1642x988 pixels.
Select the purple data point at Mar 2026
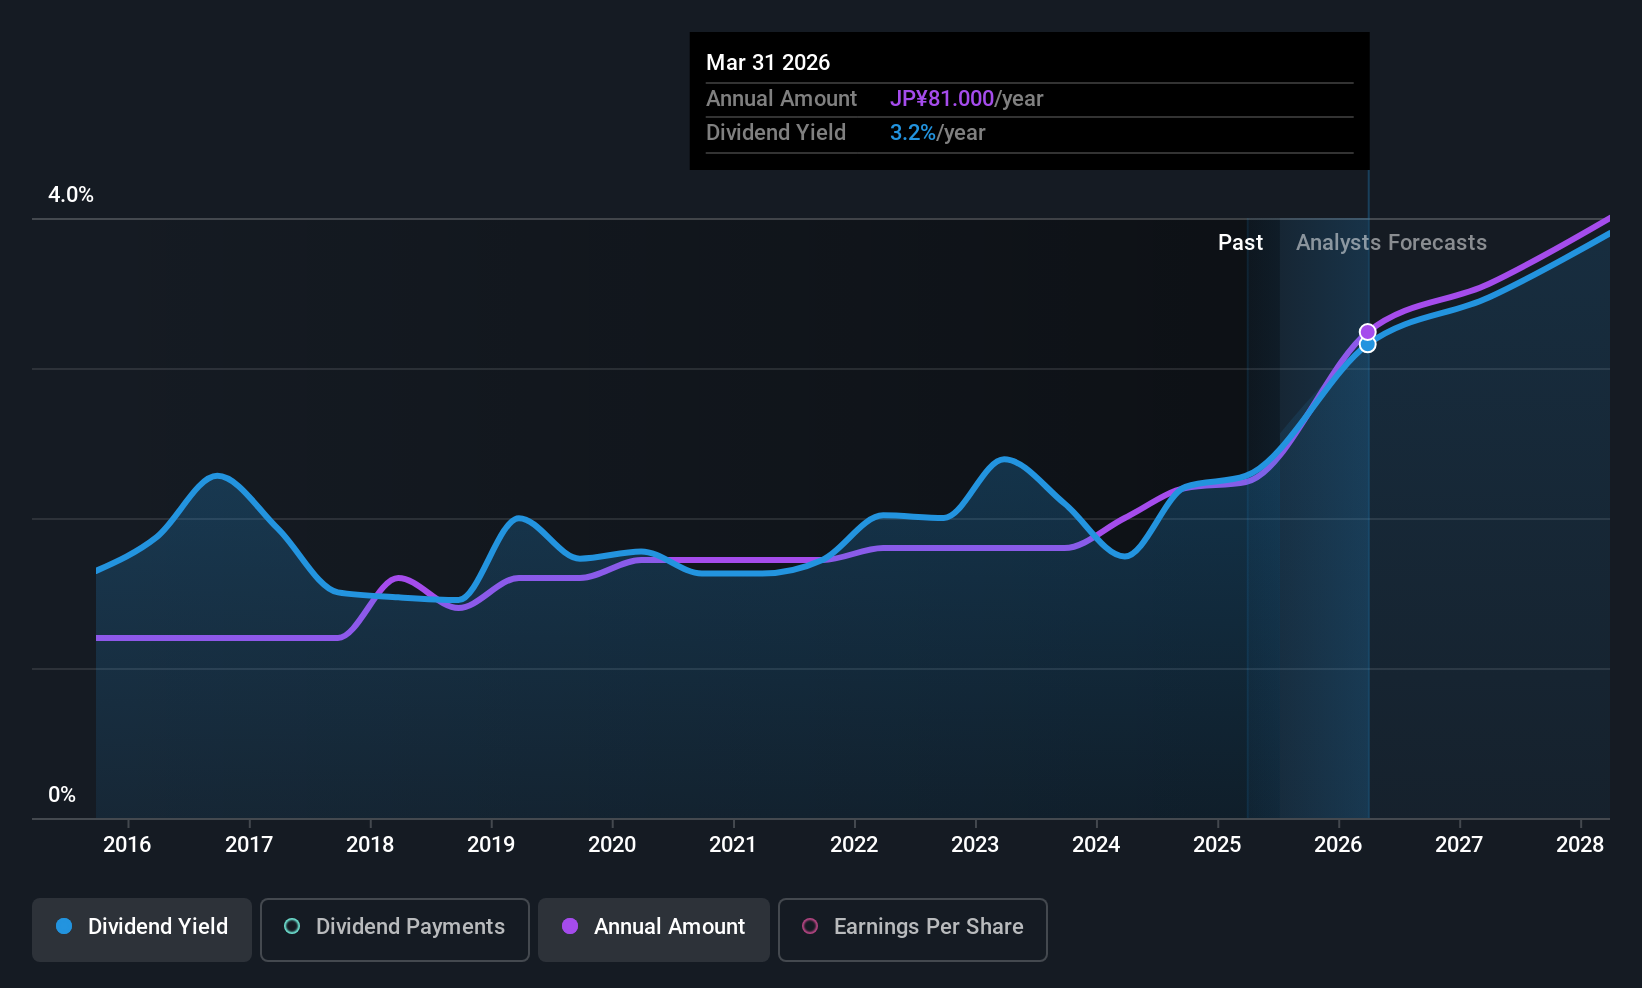[x=1367, y=332]
